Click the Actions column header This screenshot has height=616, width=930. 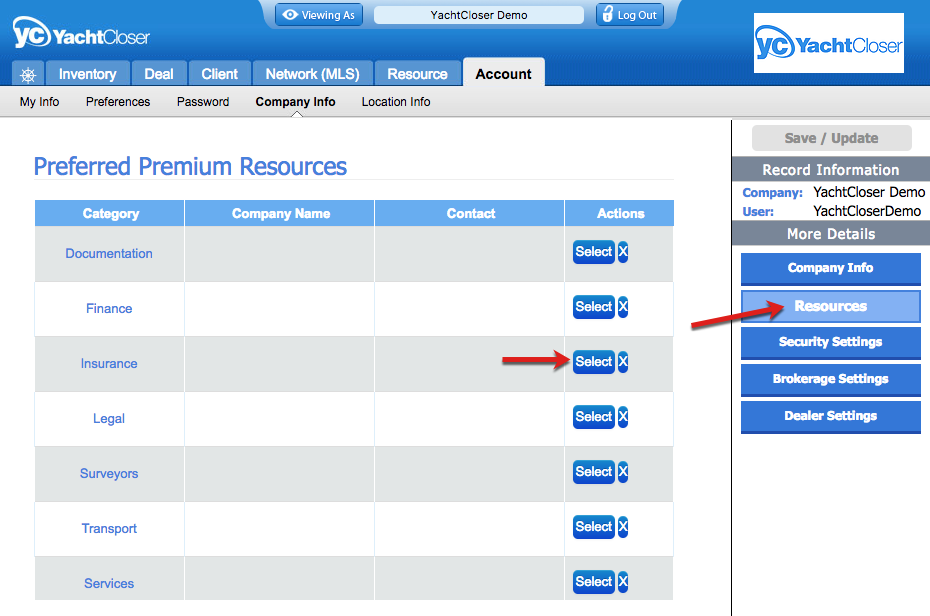click(620, 213)
